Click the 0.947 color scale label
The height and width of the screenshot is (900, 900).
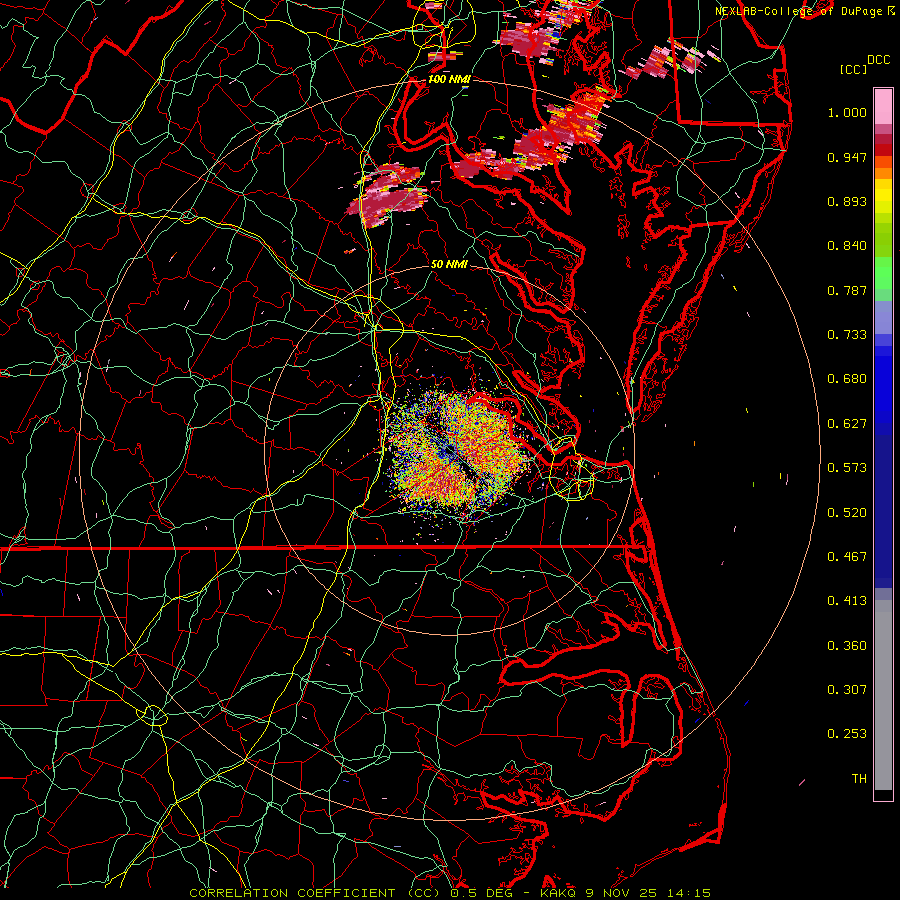[x=847, y=157]
